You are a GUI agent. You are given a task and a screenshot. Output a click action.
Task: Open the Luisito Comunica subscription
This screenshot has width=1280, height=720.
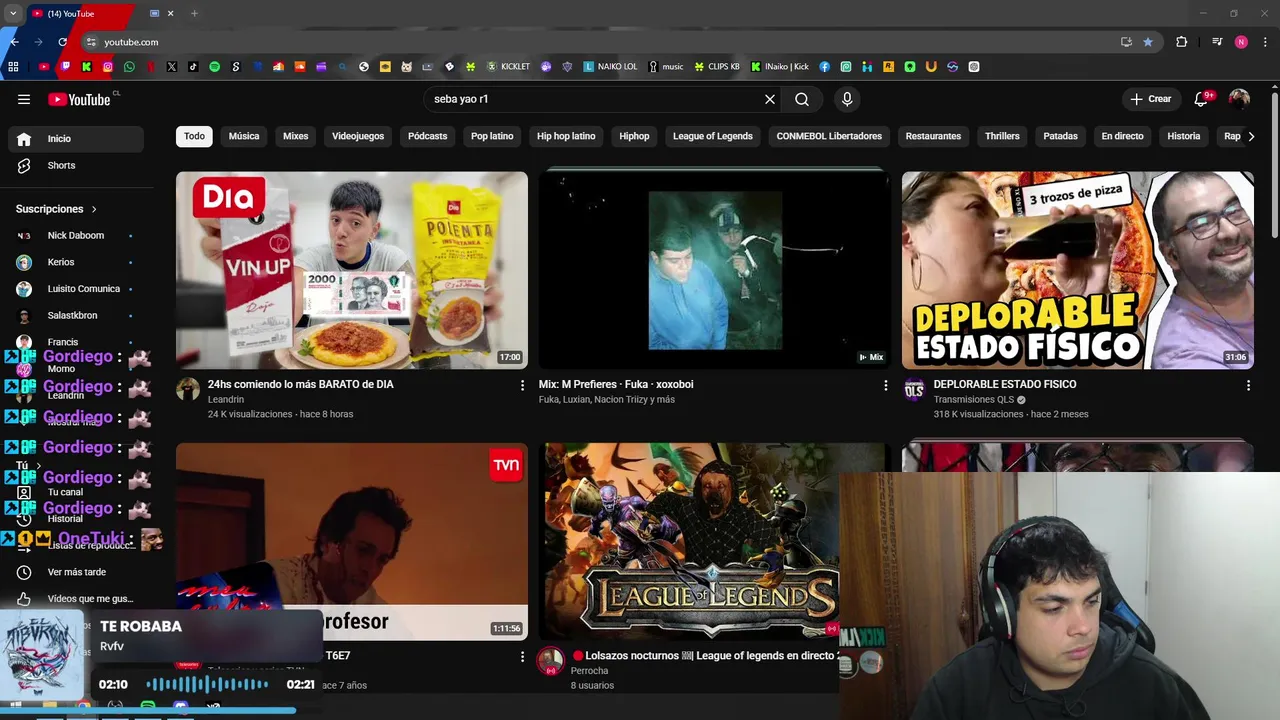point(76,289)
